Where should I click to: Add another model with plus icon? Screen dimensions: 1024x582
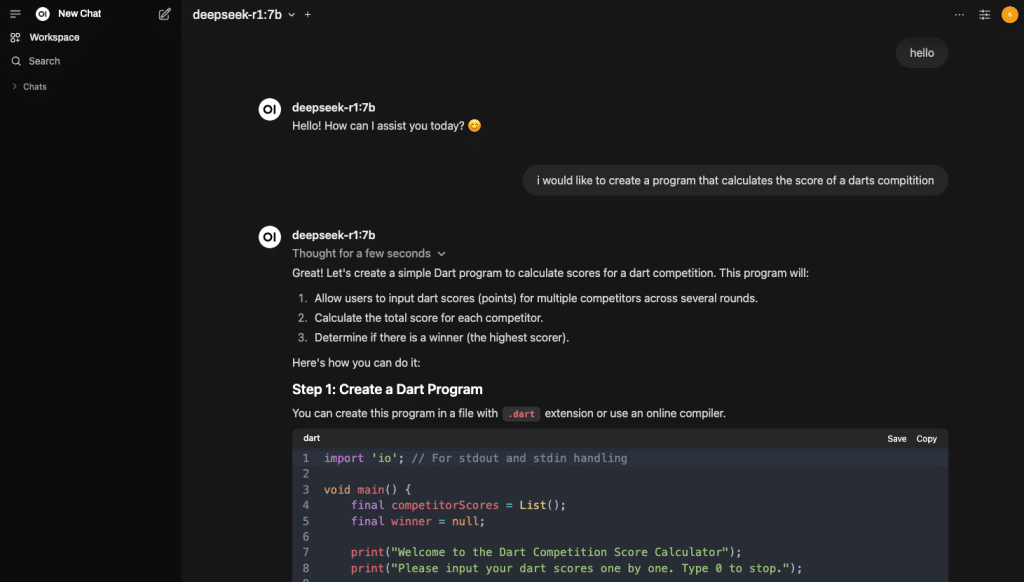[x=308, y=14]
